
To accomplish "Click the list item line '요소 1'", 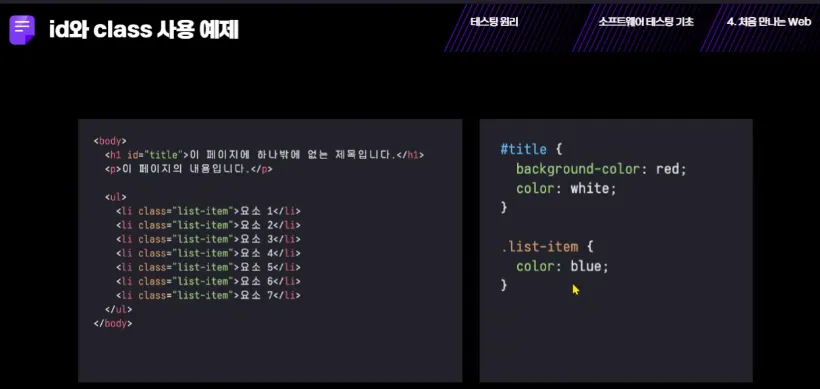I will 209,211.
